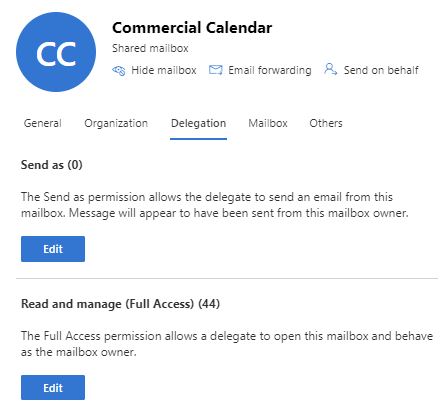Open the Others tab
The width and height of the screenshot is (441, 414).
click(326, 123)
